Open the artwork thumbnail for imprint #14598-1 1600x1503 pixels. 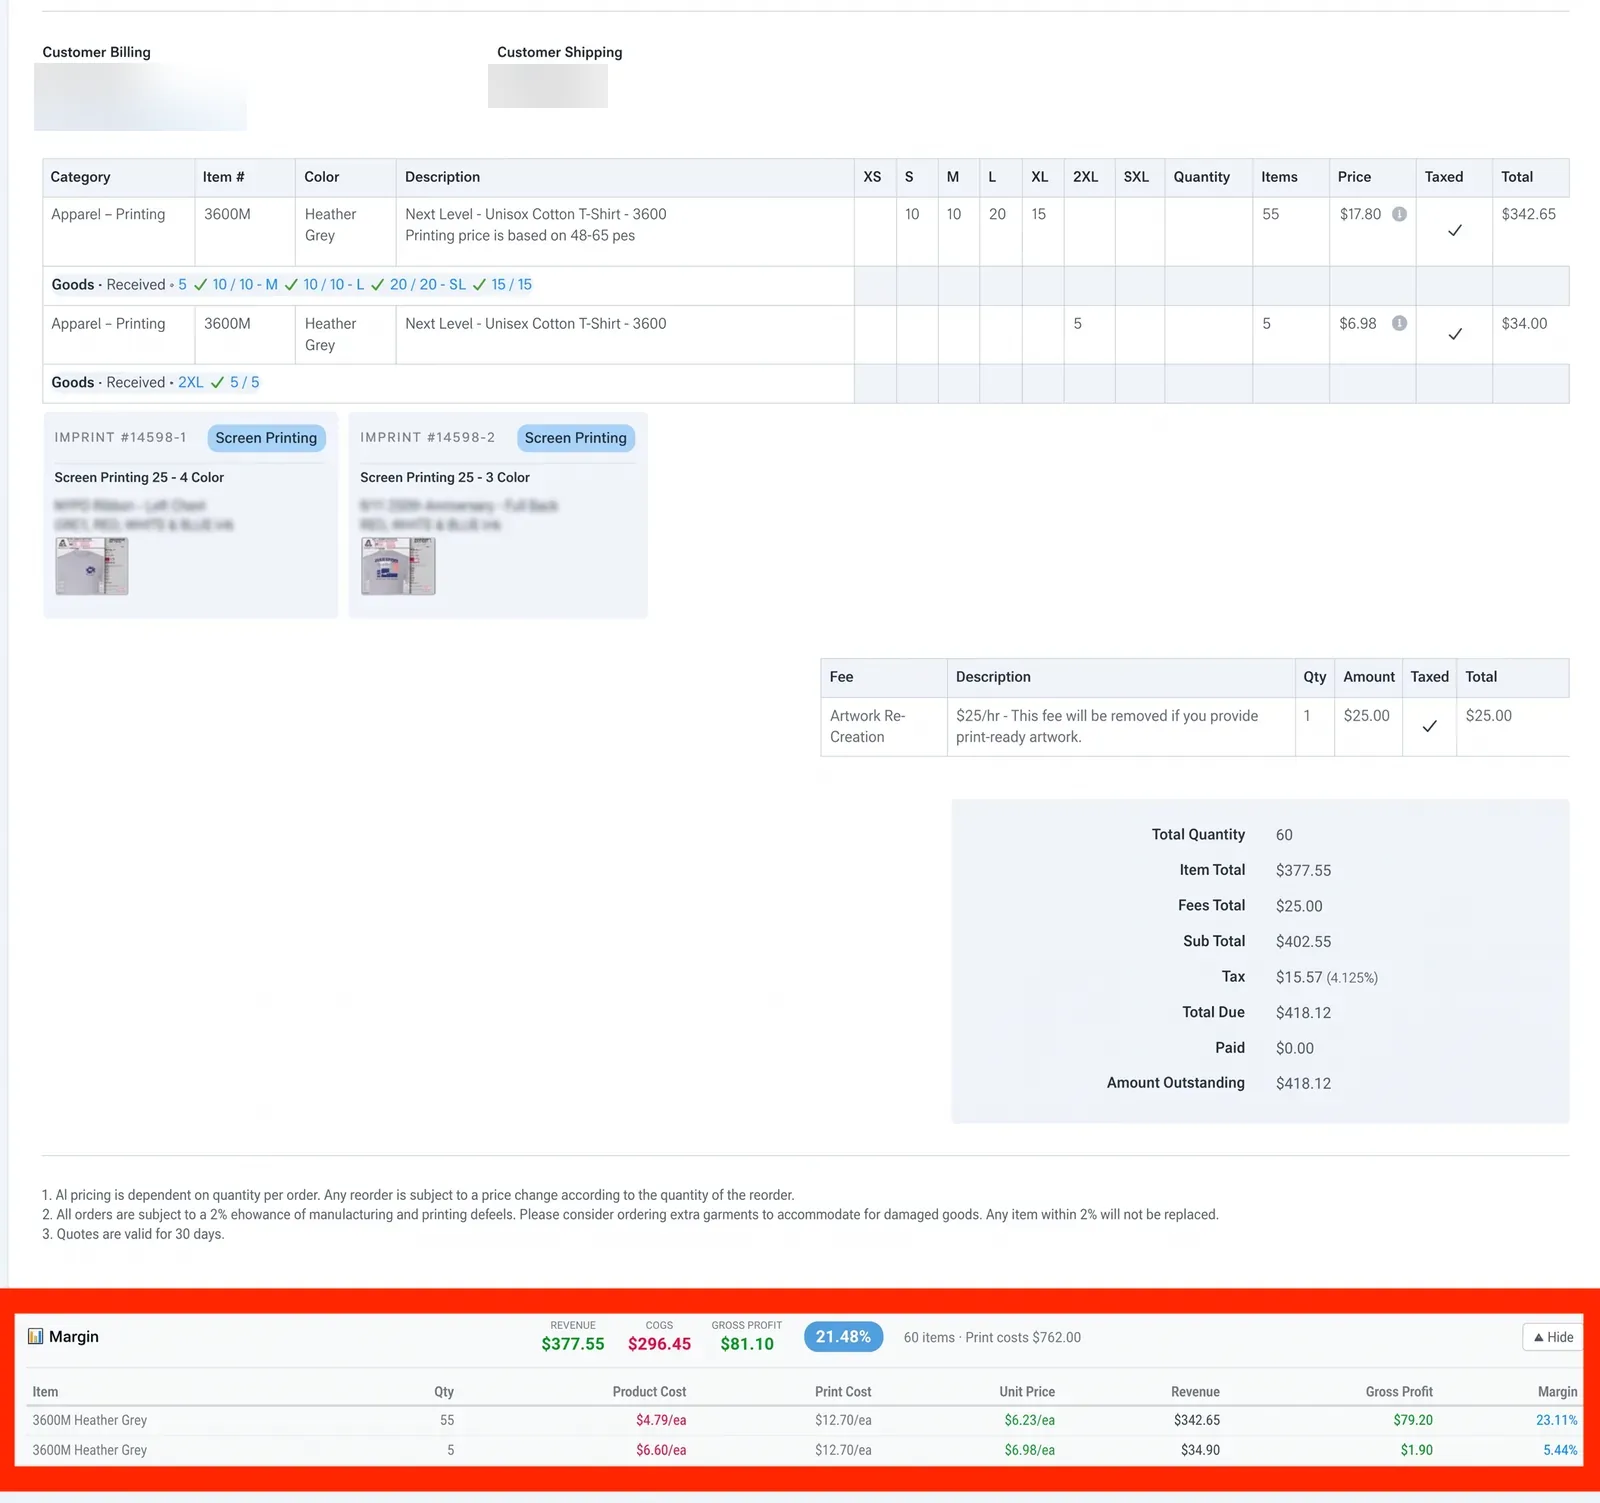point(91,566)
